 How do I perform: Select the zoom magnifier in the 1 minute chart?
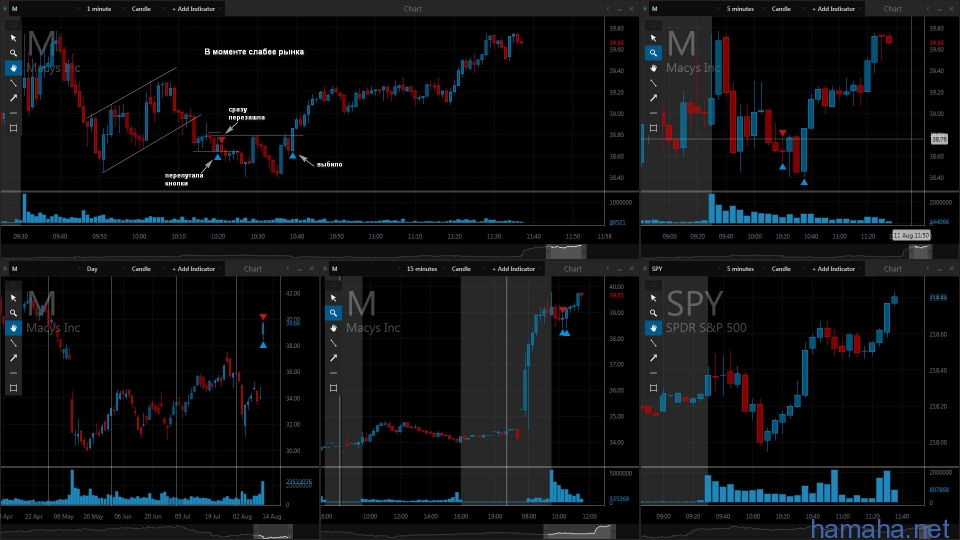(13, 53)
